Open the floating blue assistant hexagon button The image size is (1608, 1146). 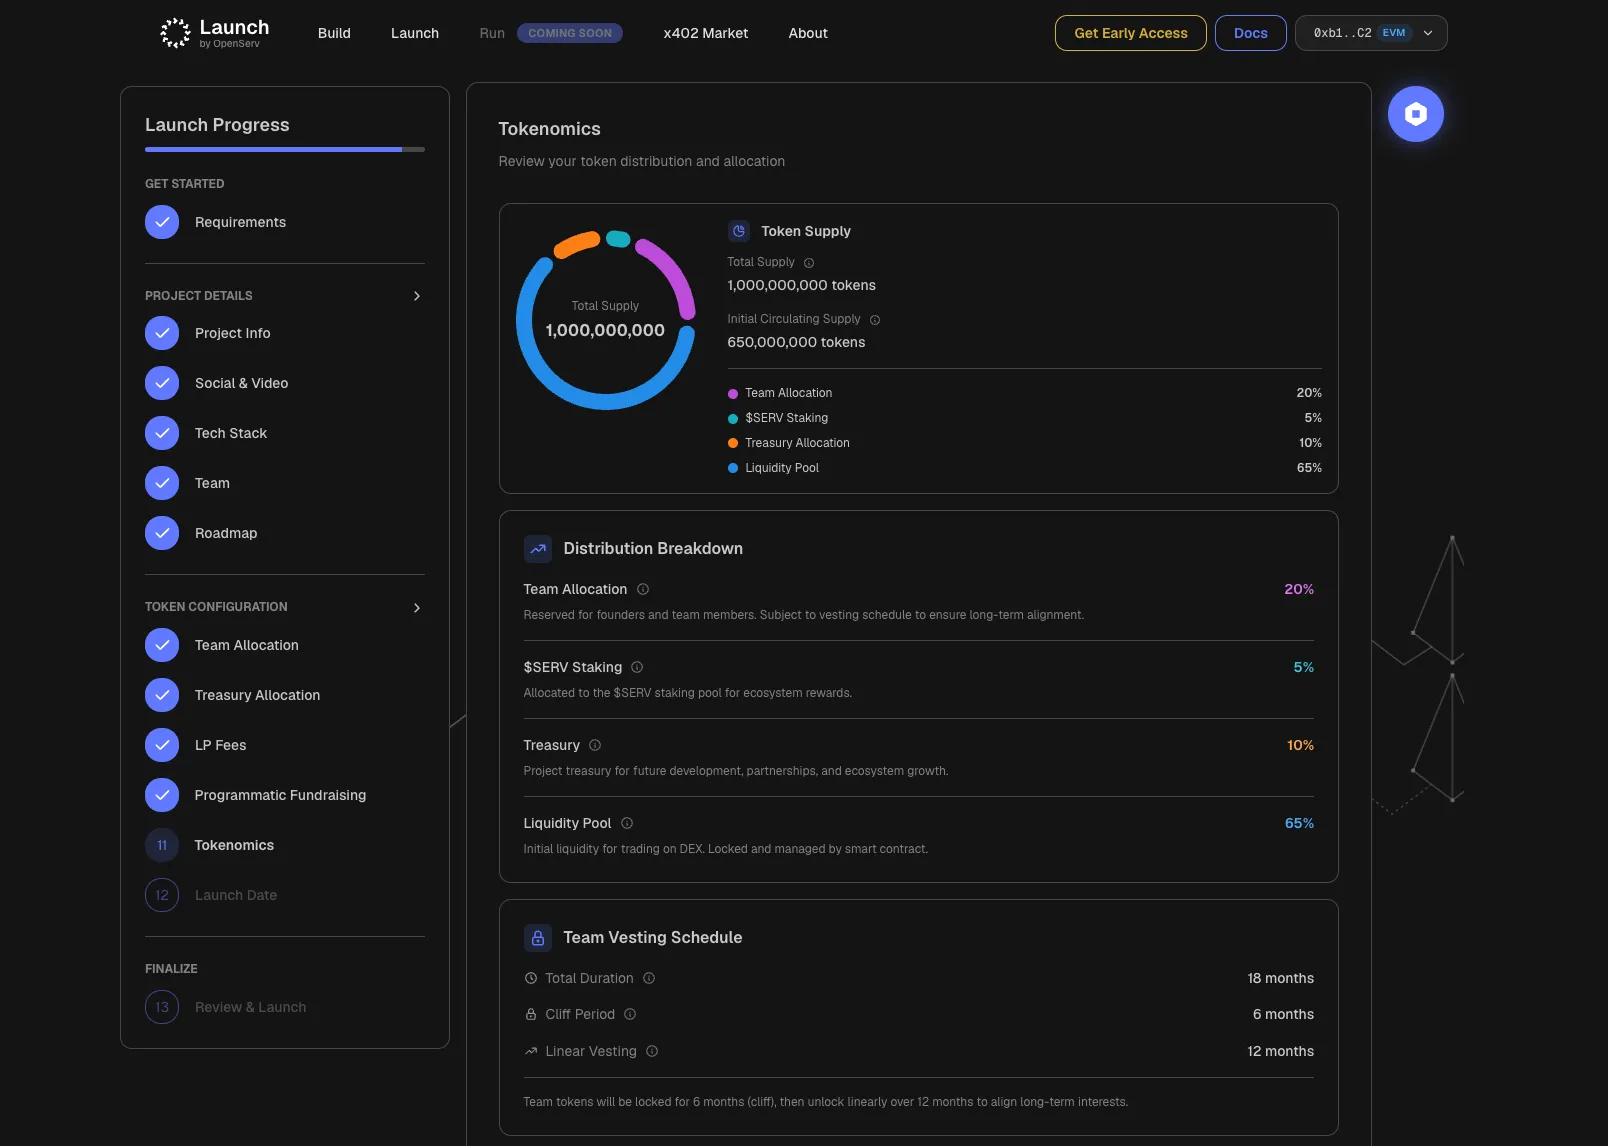point(1415,114)
